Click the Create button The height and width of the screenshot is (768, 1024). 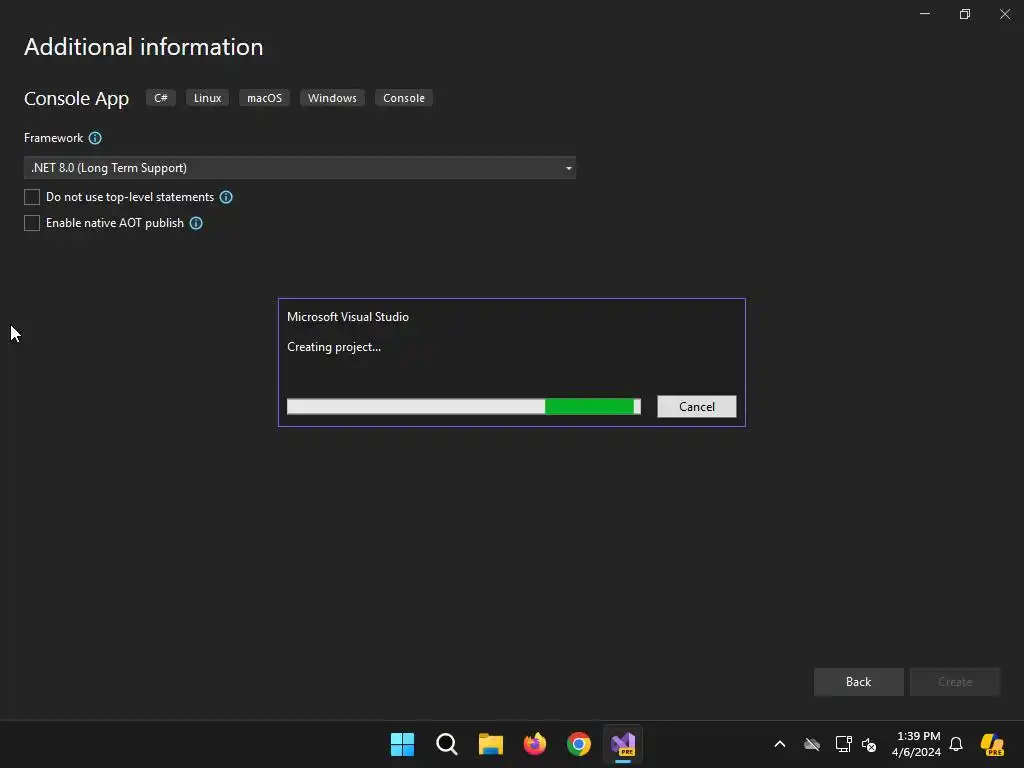tap(955, 682)
